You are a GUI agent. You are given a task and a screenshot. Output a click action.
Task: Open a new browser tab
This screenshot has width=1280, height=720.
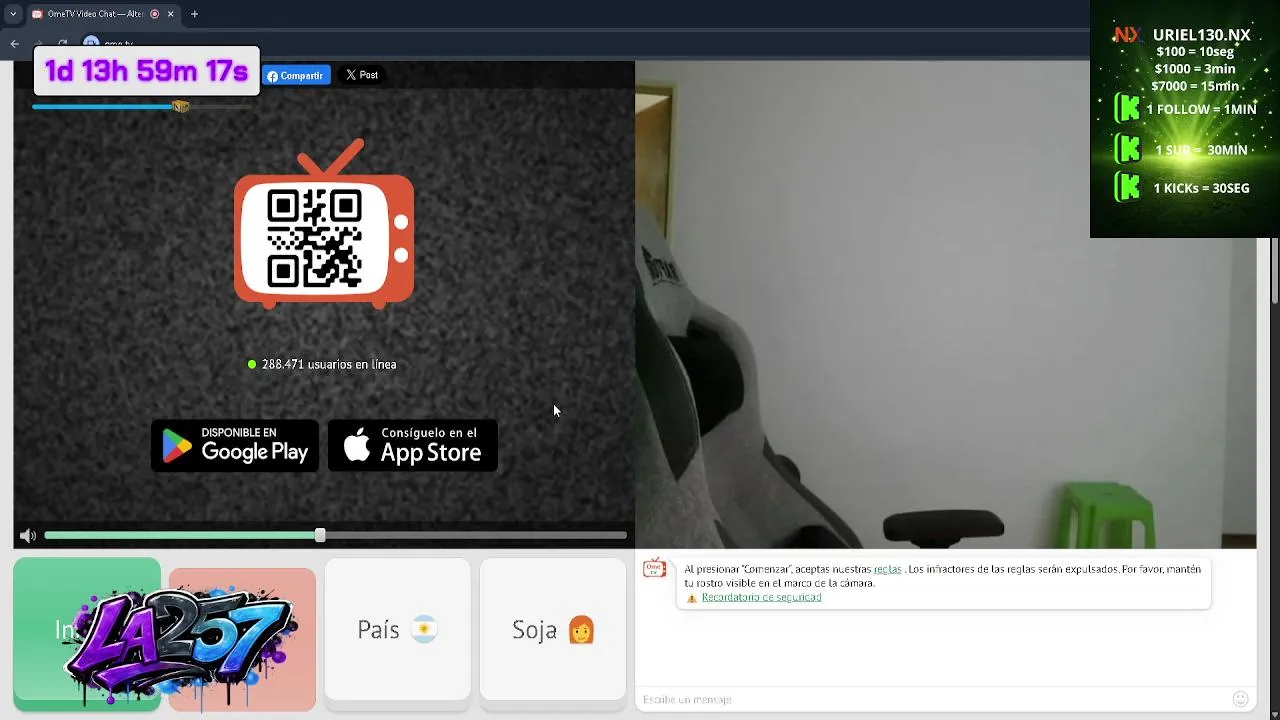[194, 14]
